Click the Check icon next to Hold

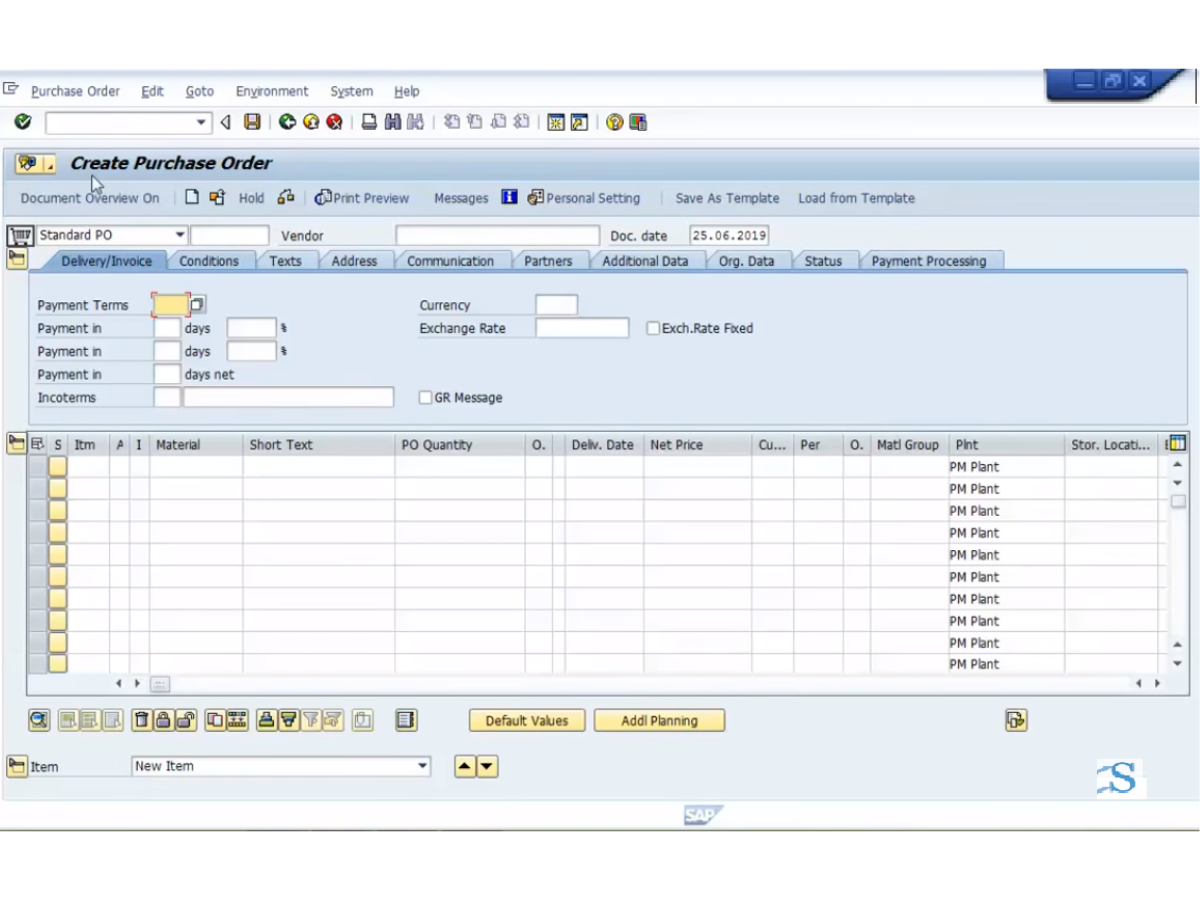point(286,197)
